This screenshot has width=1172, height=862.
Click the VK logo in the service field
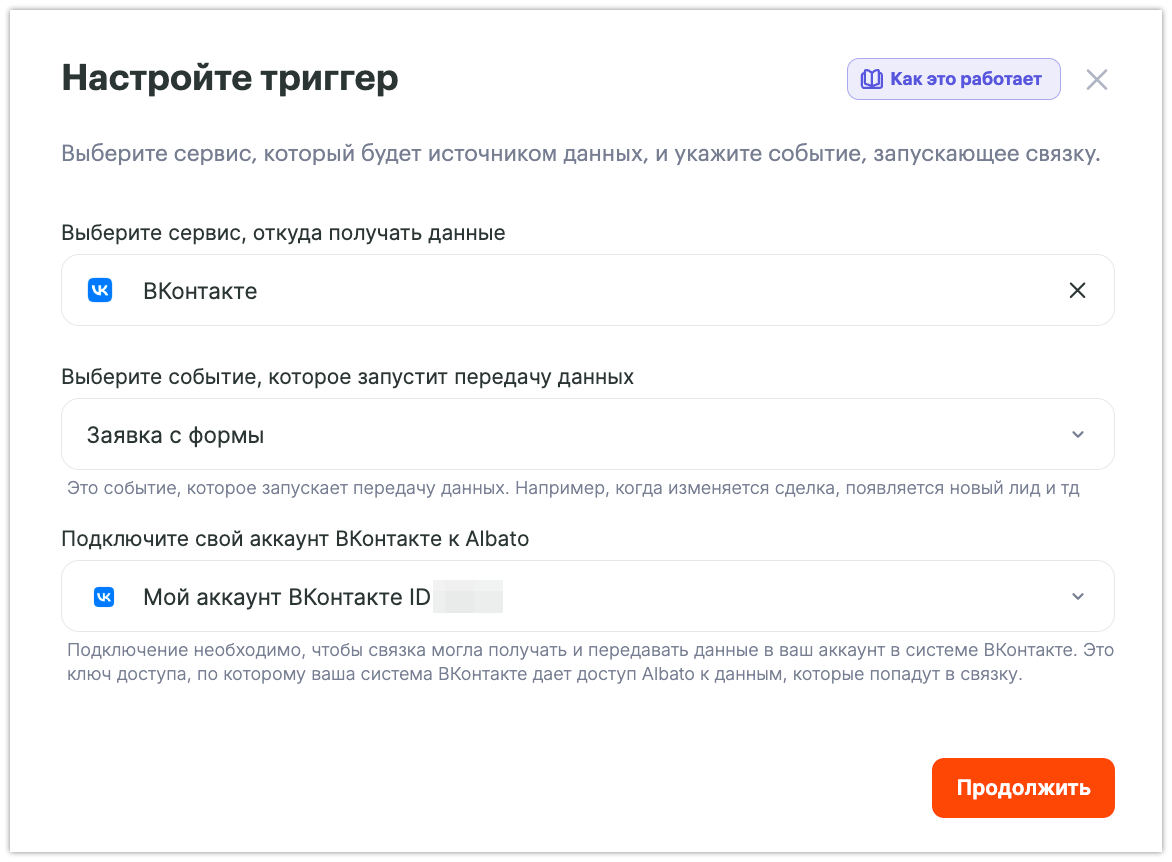(x=100, y=291)
